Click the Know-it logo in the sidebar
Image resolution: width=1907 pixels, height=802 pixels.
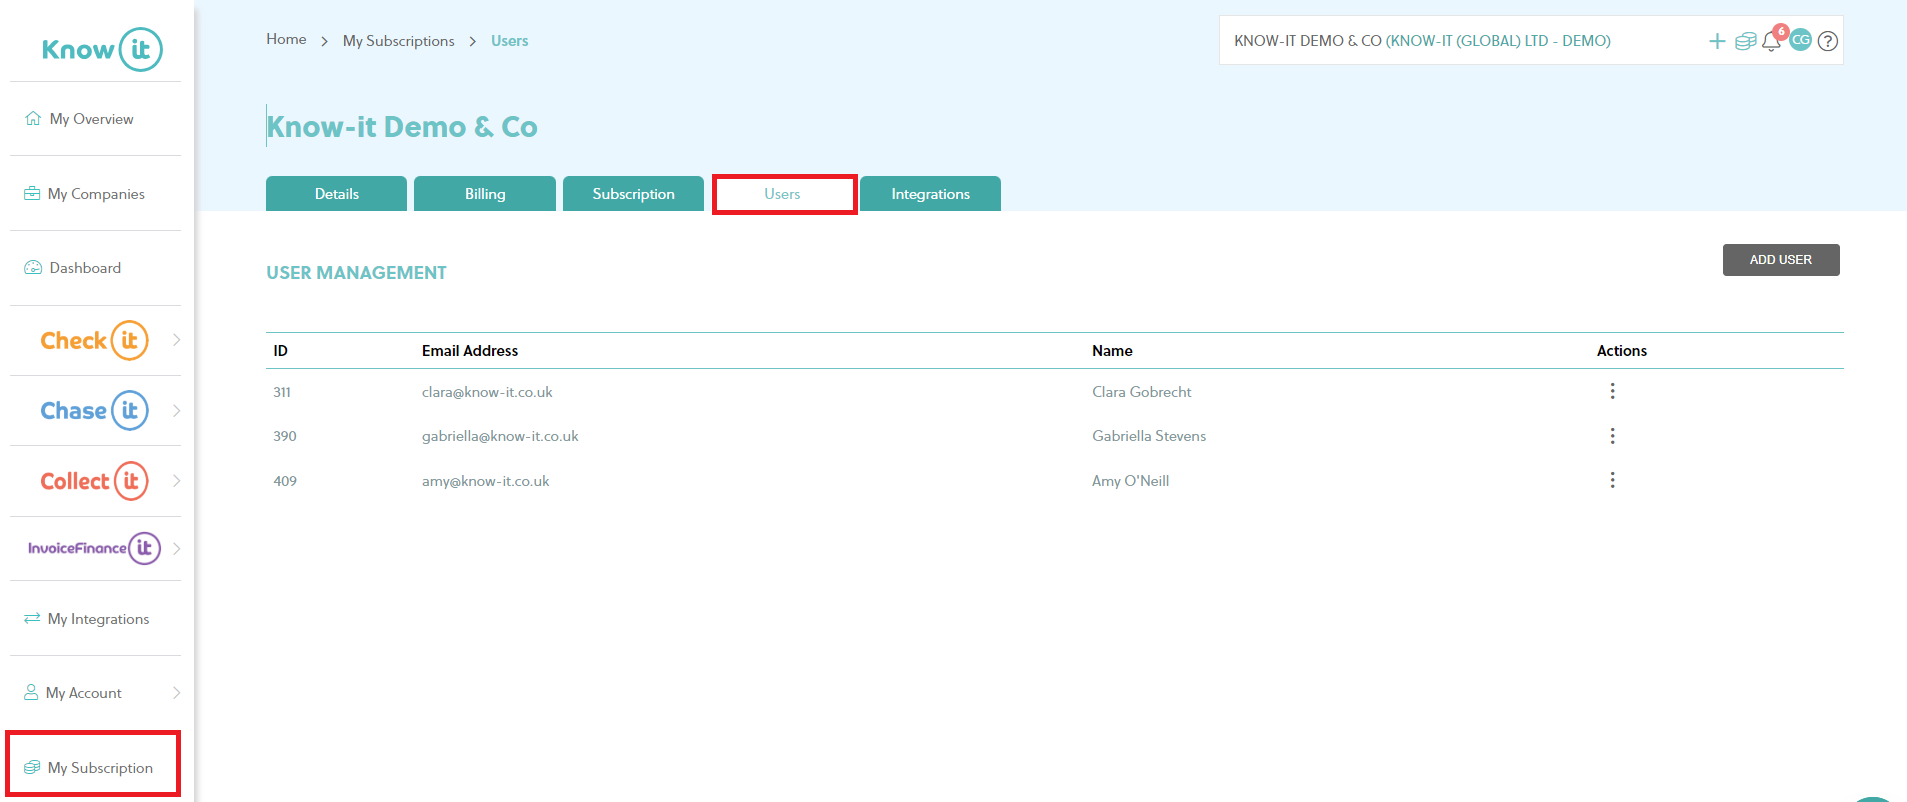tap(101, 49)
